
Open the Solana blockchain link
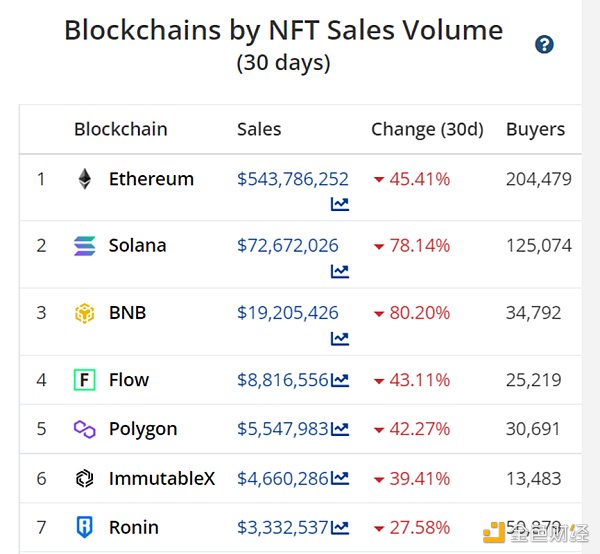coord(137,246)
